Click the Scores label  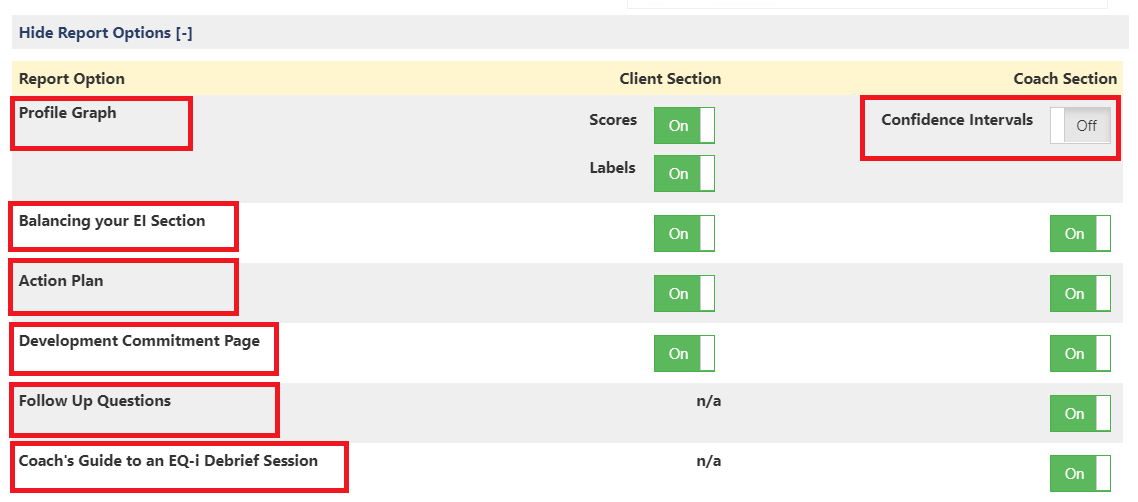tap(613, 120)
